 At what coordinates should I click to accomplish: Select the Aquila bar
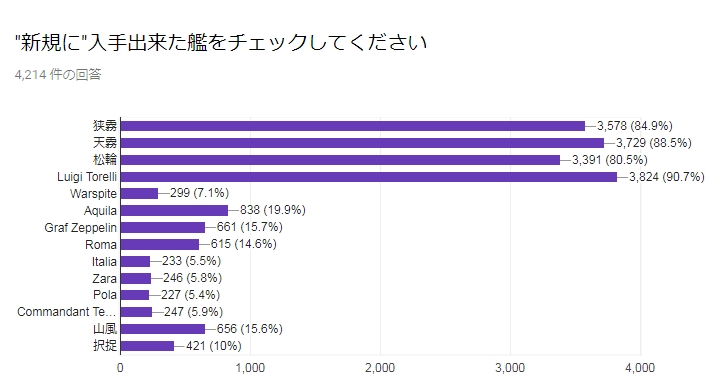[x=175, y=211]
